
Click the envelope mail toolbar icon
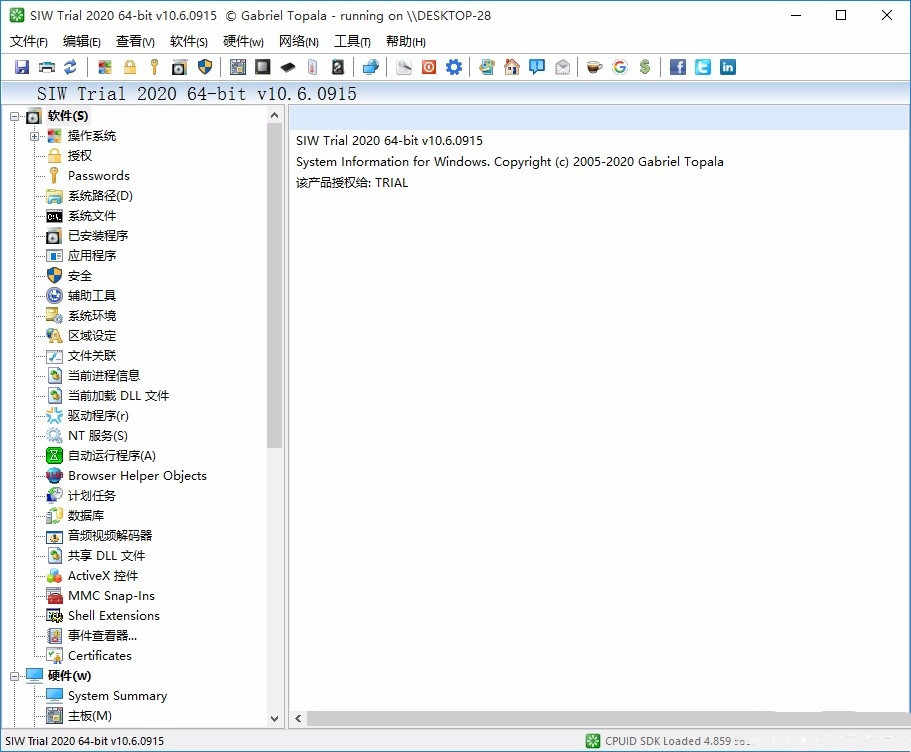pyautogui.click(x=562, y=67)
